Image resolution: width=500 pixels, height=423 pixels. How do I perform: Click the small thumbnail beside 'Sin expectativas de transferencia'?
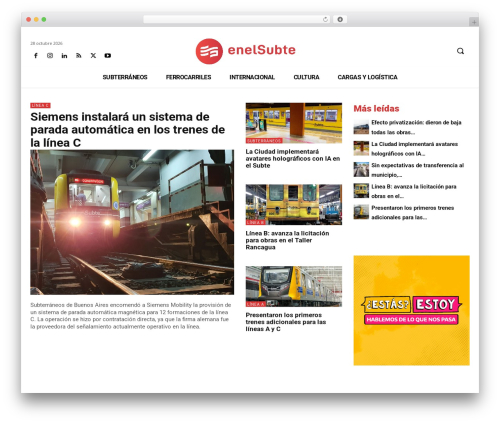point(361,170)
